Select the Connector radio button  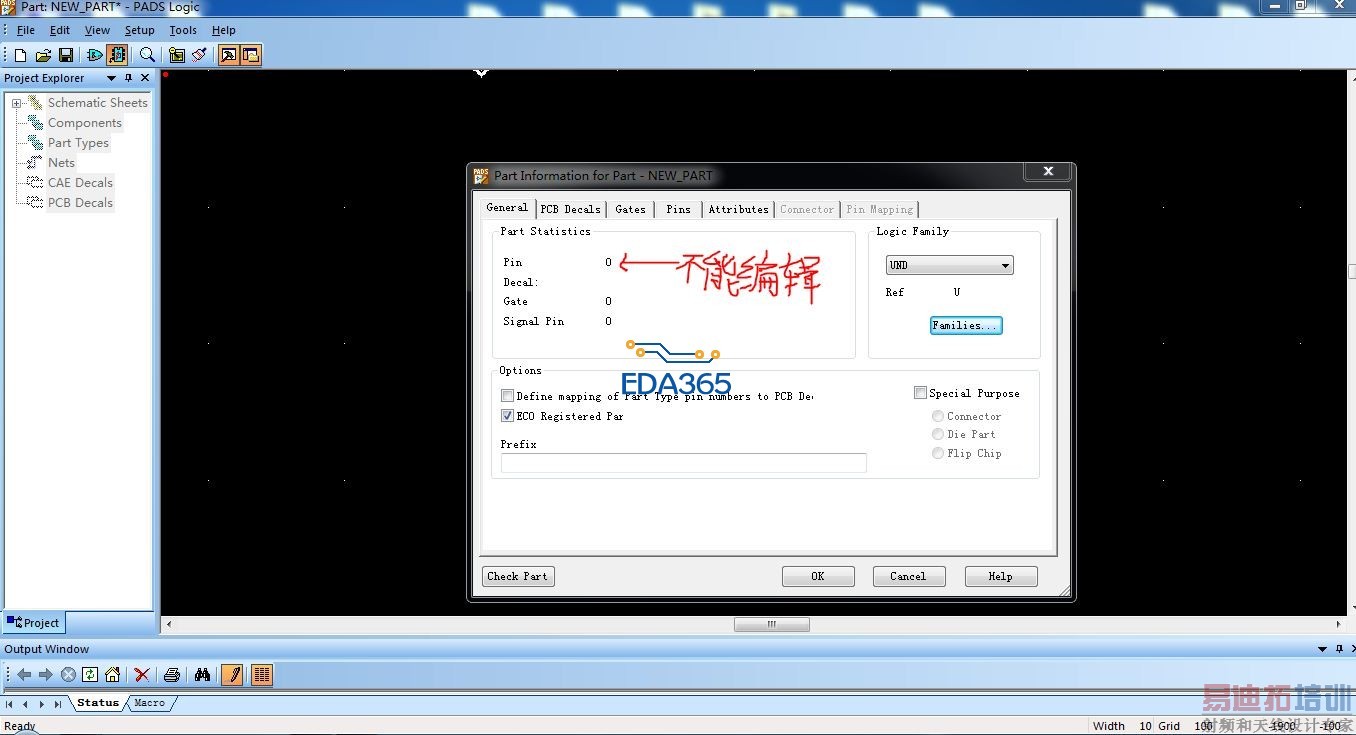(938, 416)
